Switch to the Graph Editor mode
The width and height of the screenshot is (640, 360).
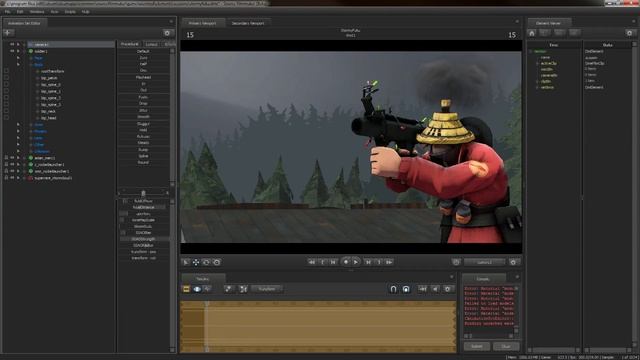207,289
